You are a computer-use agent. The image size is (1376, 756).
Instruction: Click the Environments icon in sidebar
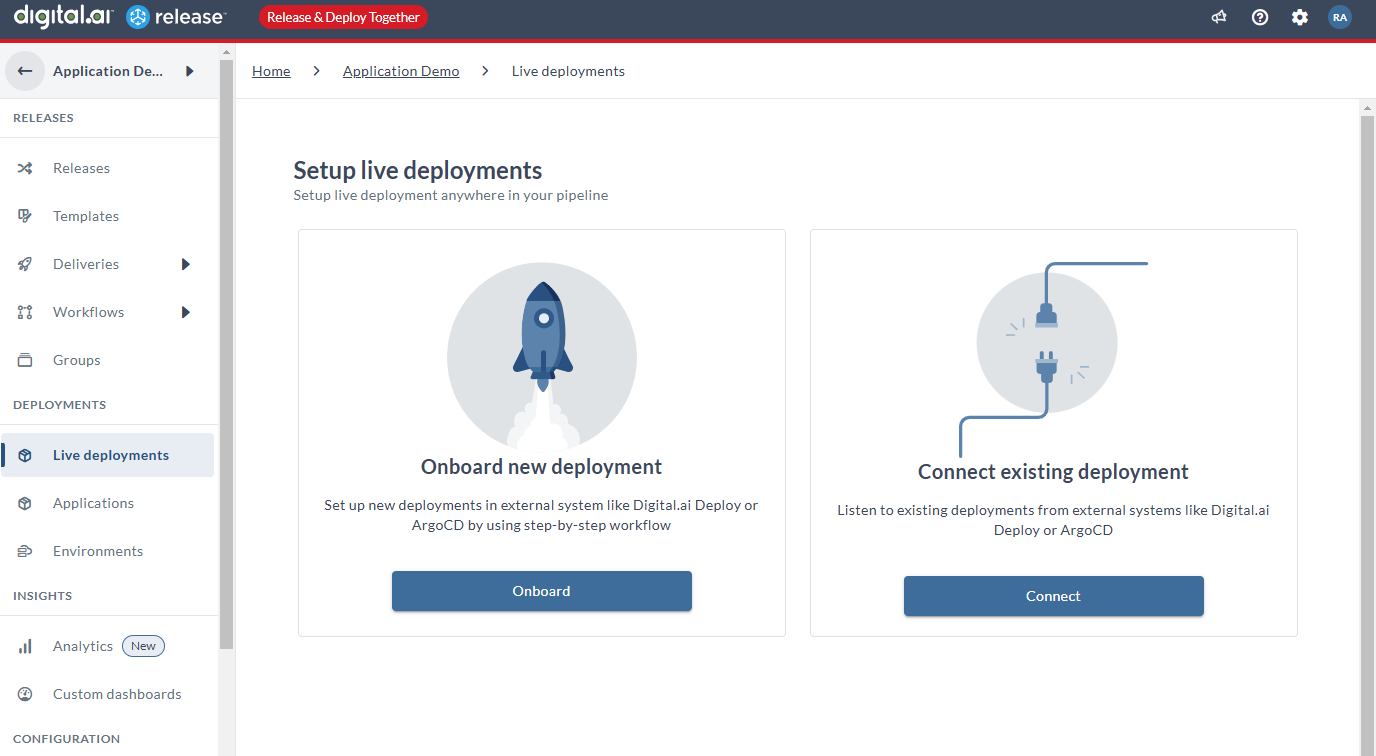point(25,551)
